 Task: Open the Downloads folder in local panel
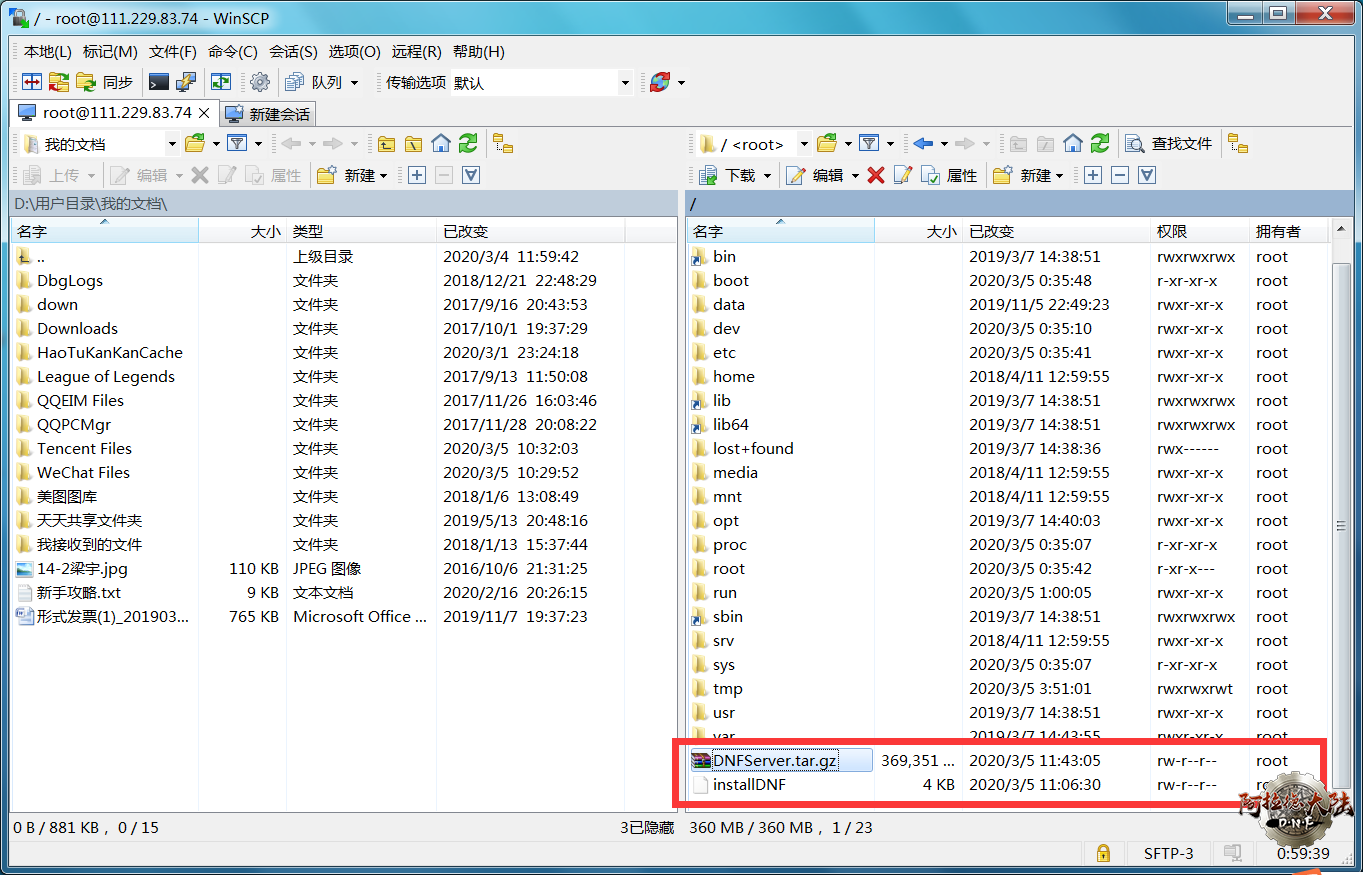[77, 329]
